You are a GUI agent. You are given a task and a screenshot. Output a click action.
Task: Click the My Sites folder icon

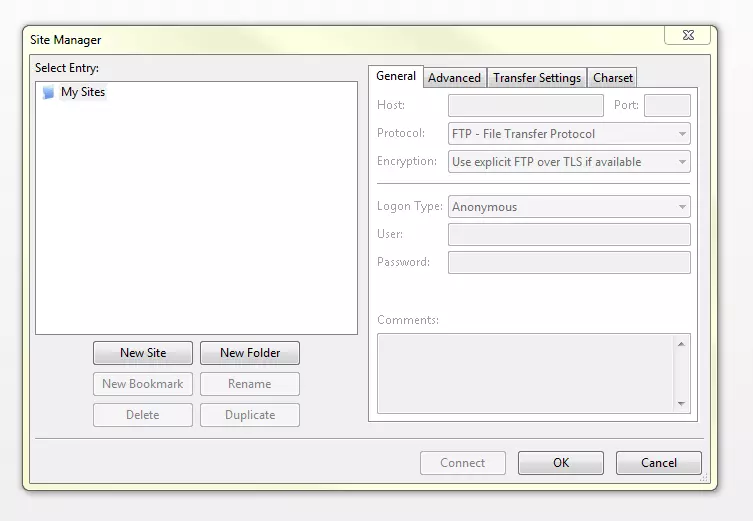tap(48, 92)
